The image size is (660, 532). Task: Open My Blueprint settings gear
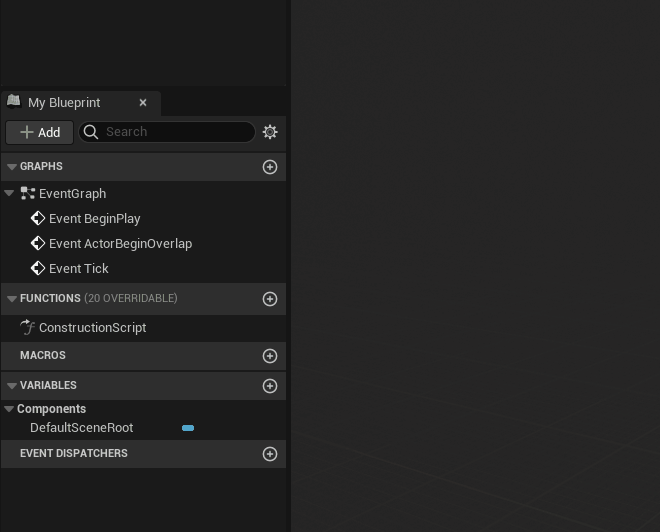click(x=270, y=132)
